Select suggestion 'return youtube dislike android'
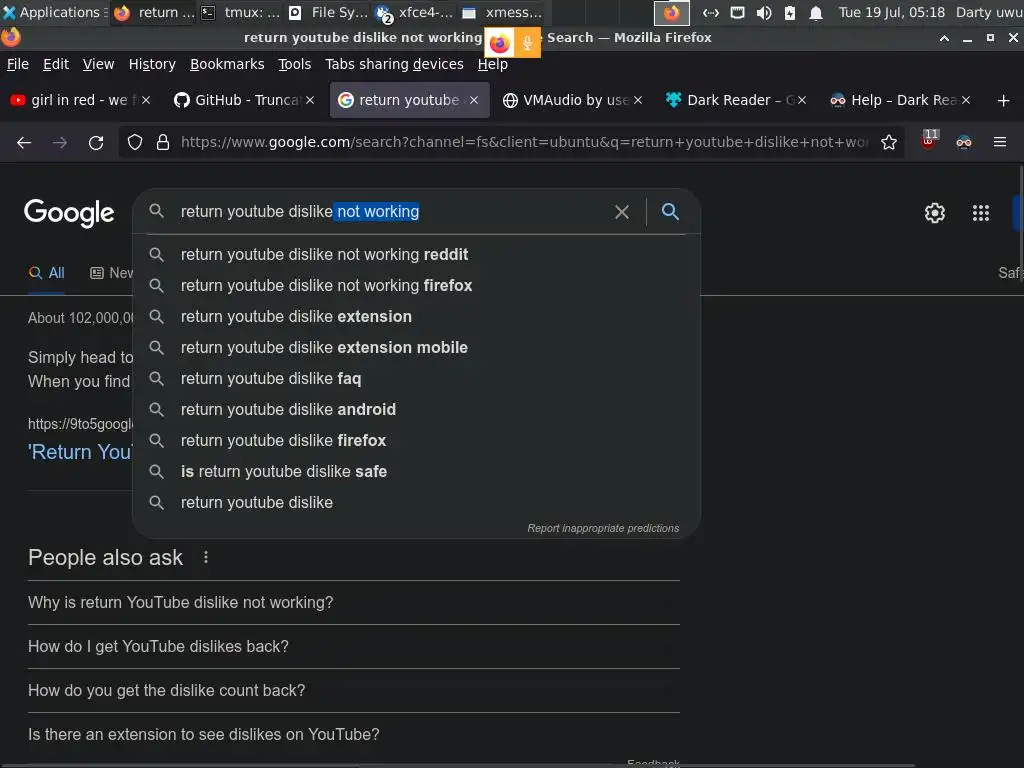Image resolution: width=1024 pixels, height=768 pixels. pyautogui.click(x=416, y=409)
